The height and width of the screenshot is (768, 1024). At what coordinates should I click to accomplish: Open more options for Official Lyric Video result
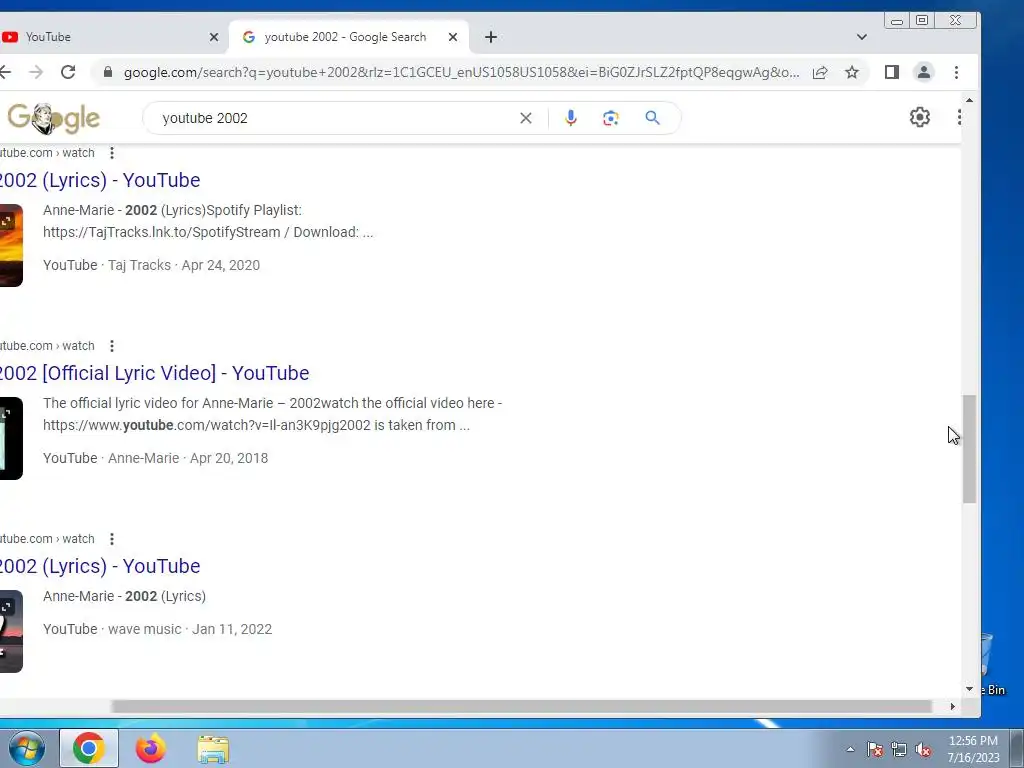click(112, 345)
